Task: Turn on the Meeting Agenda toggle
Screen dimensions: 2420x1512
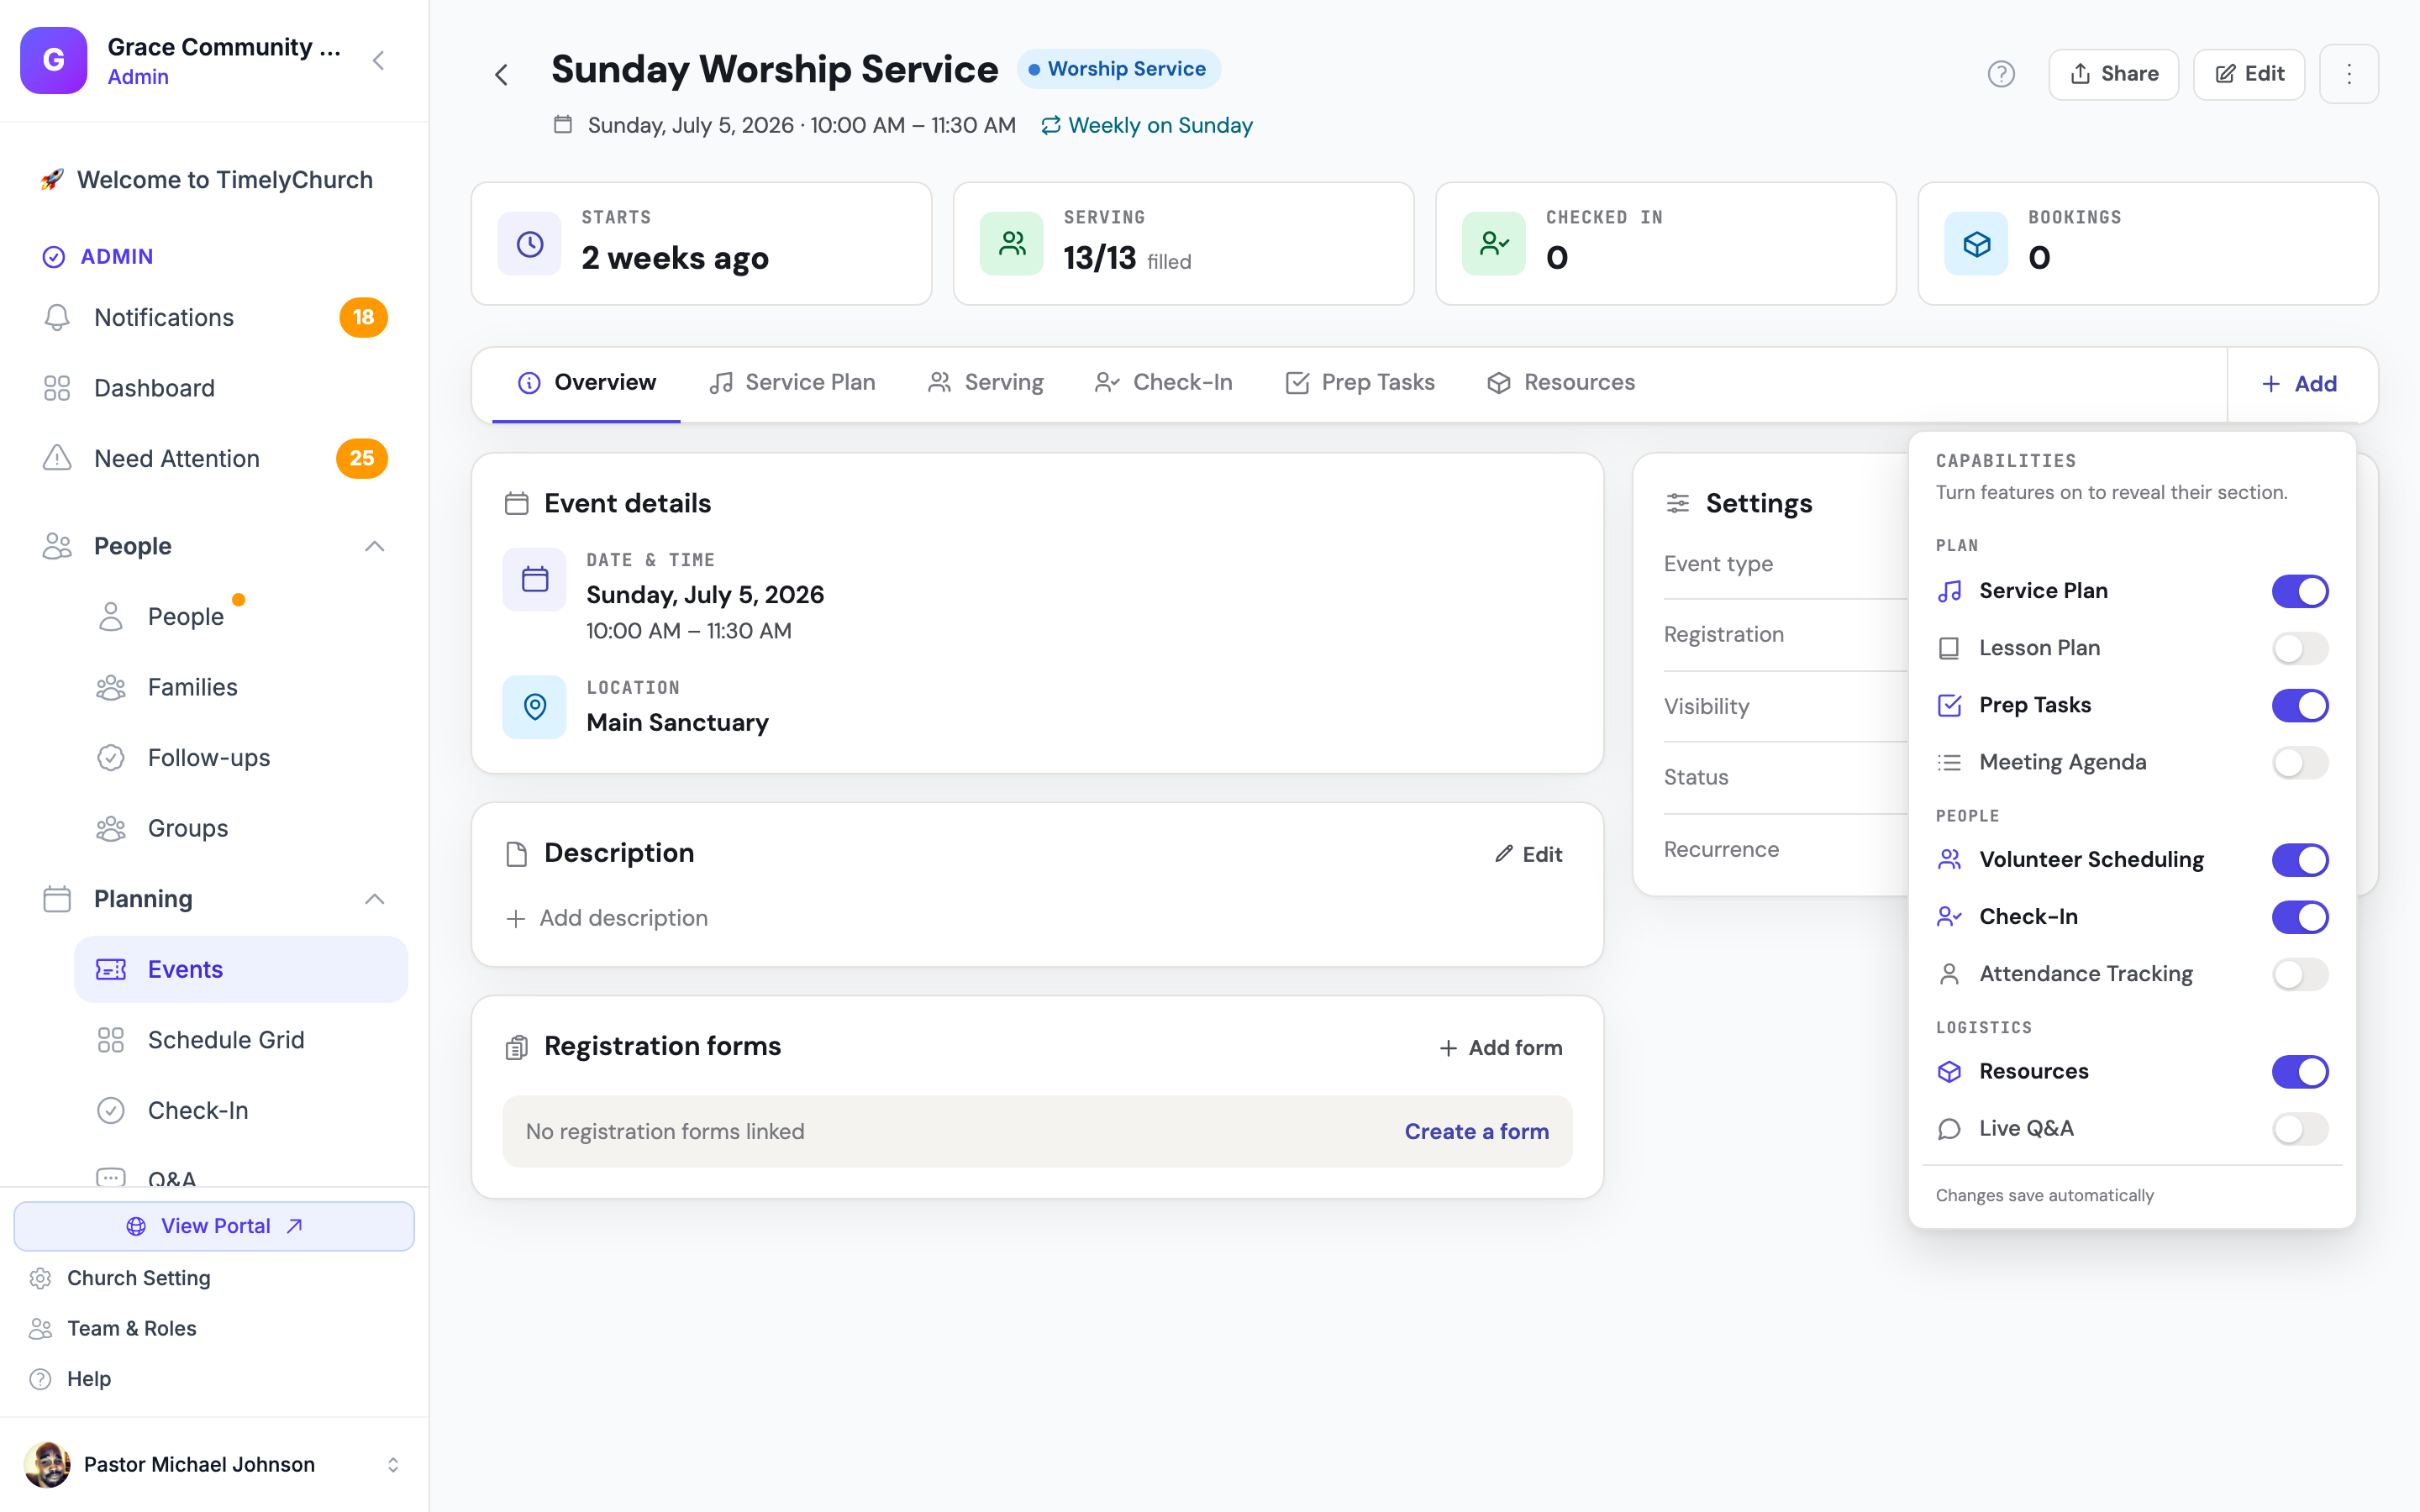Action: (x=2300, y=762)
